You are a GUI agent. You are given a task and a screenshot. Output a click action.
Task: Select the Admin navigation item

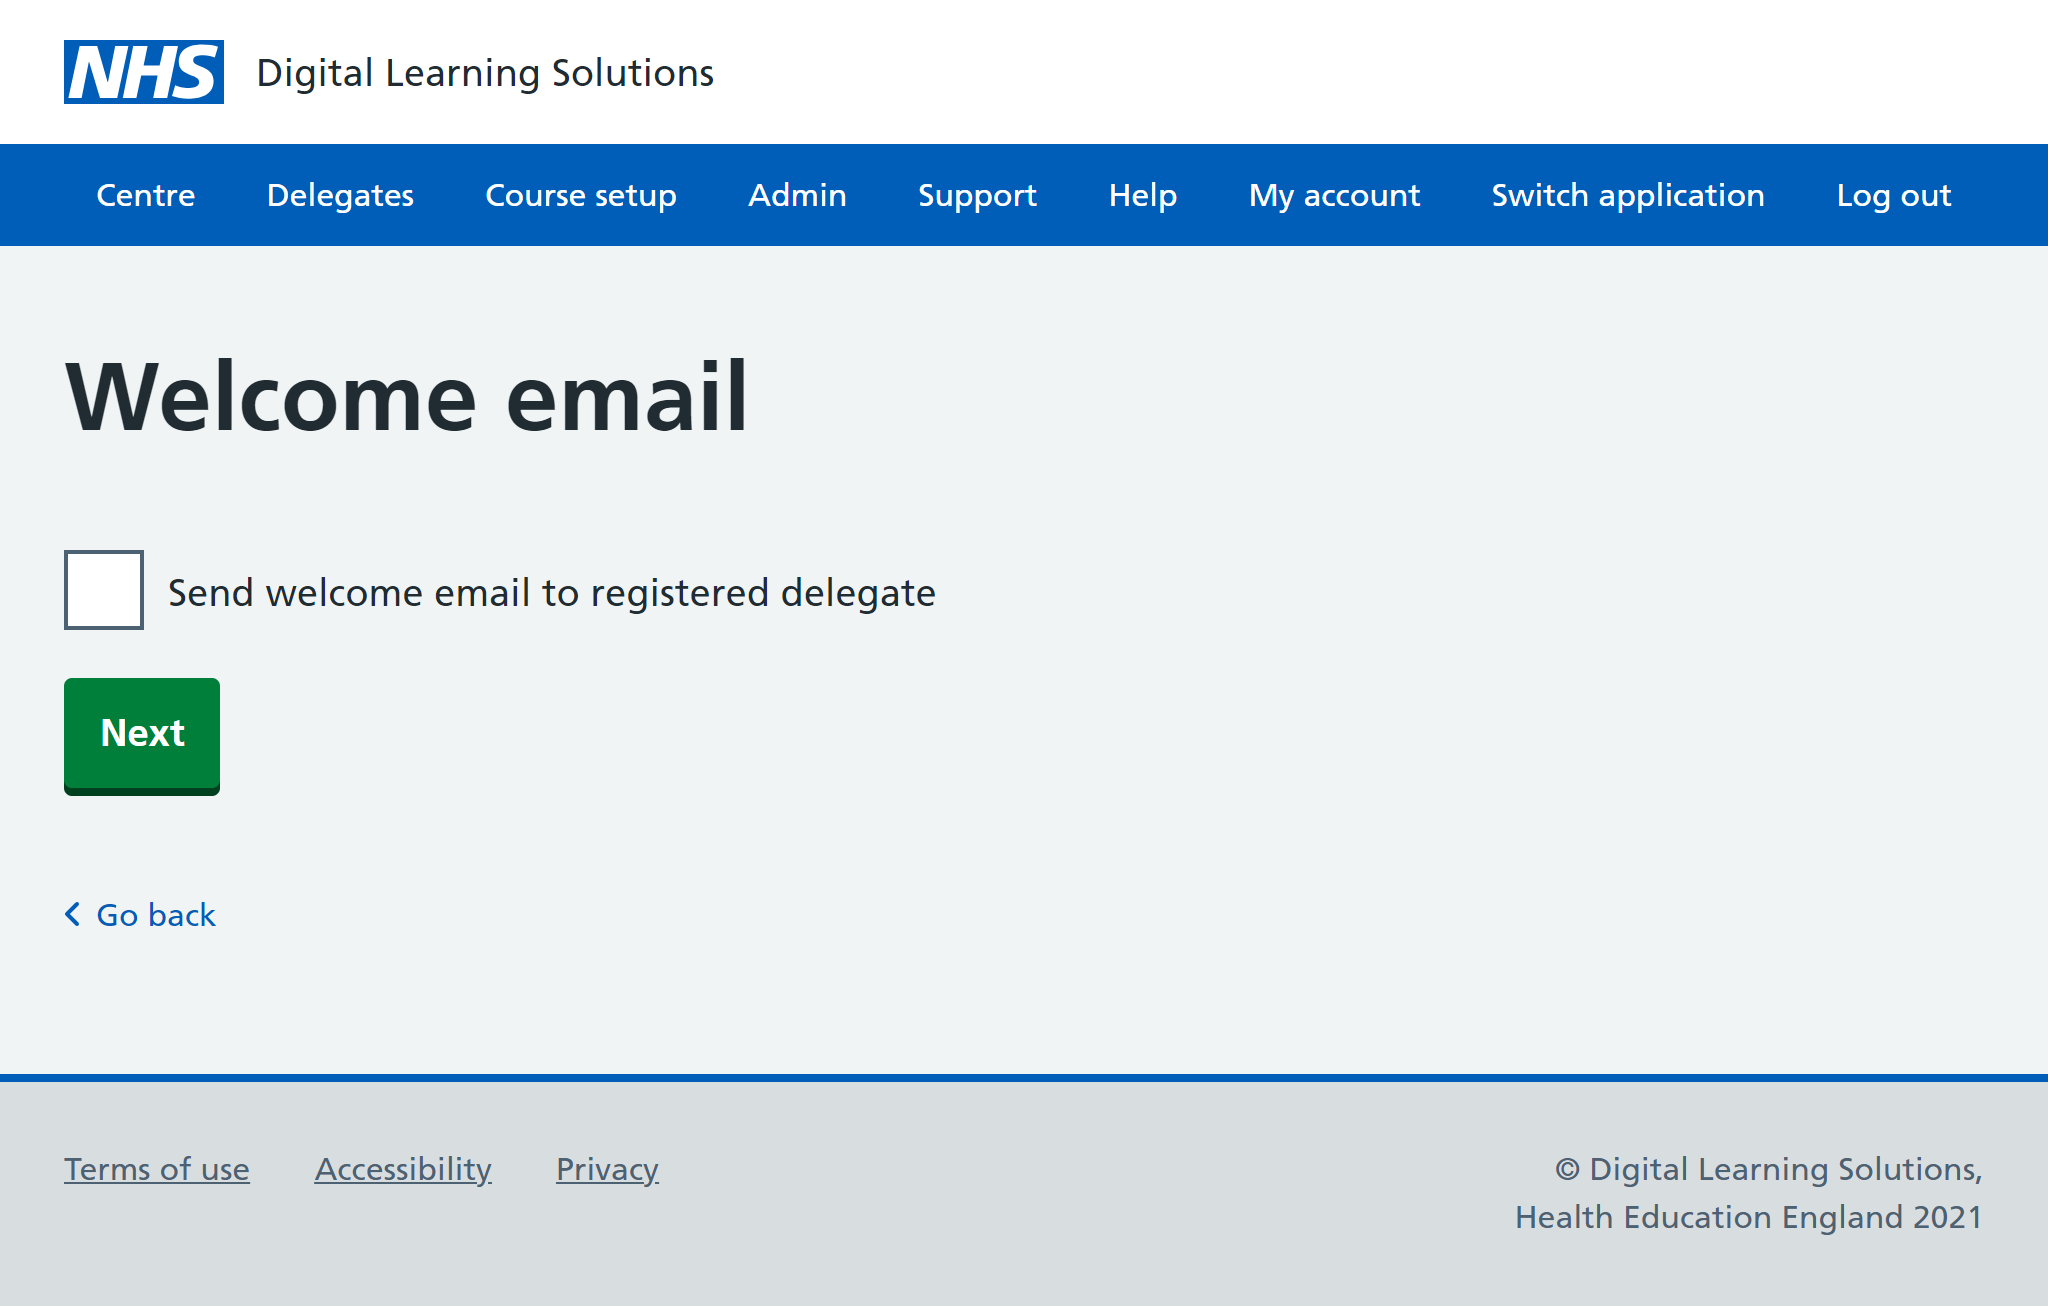(x=797, y=195)
